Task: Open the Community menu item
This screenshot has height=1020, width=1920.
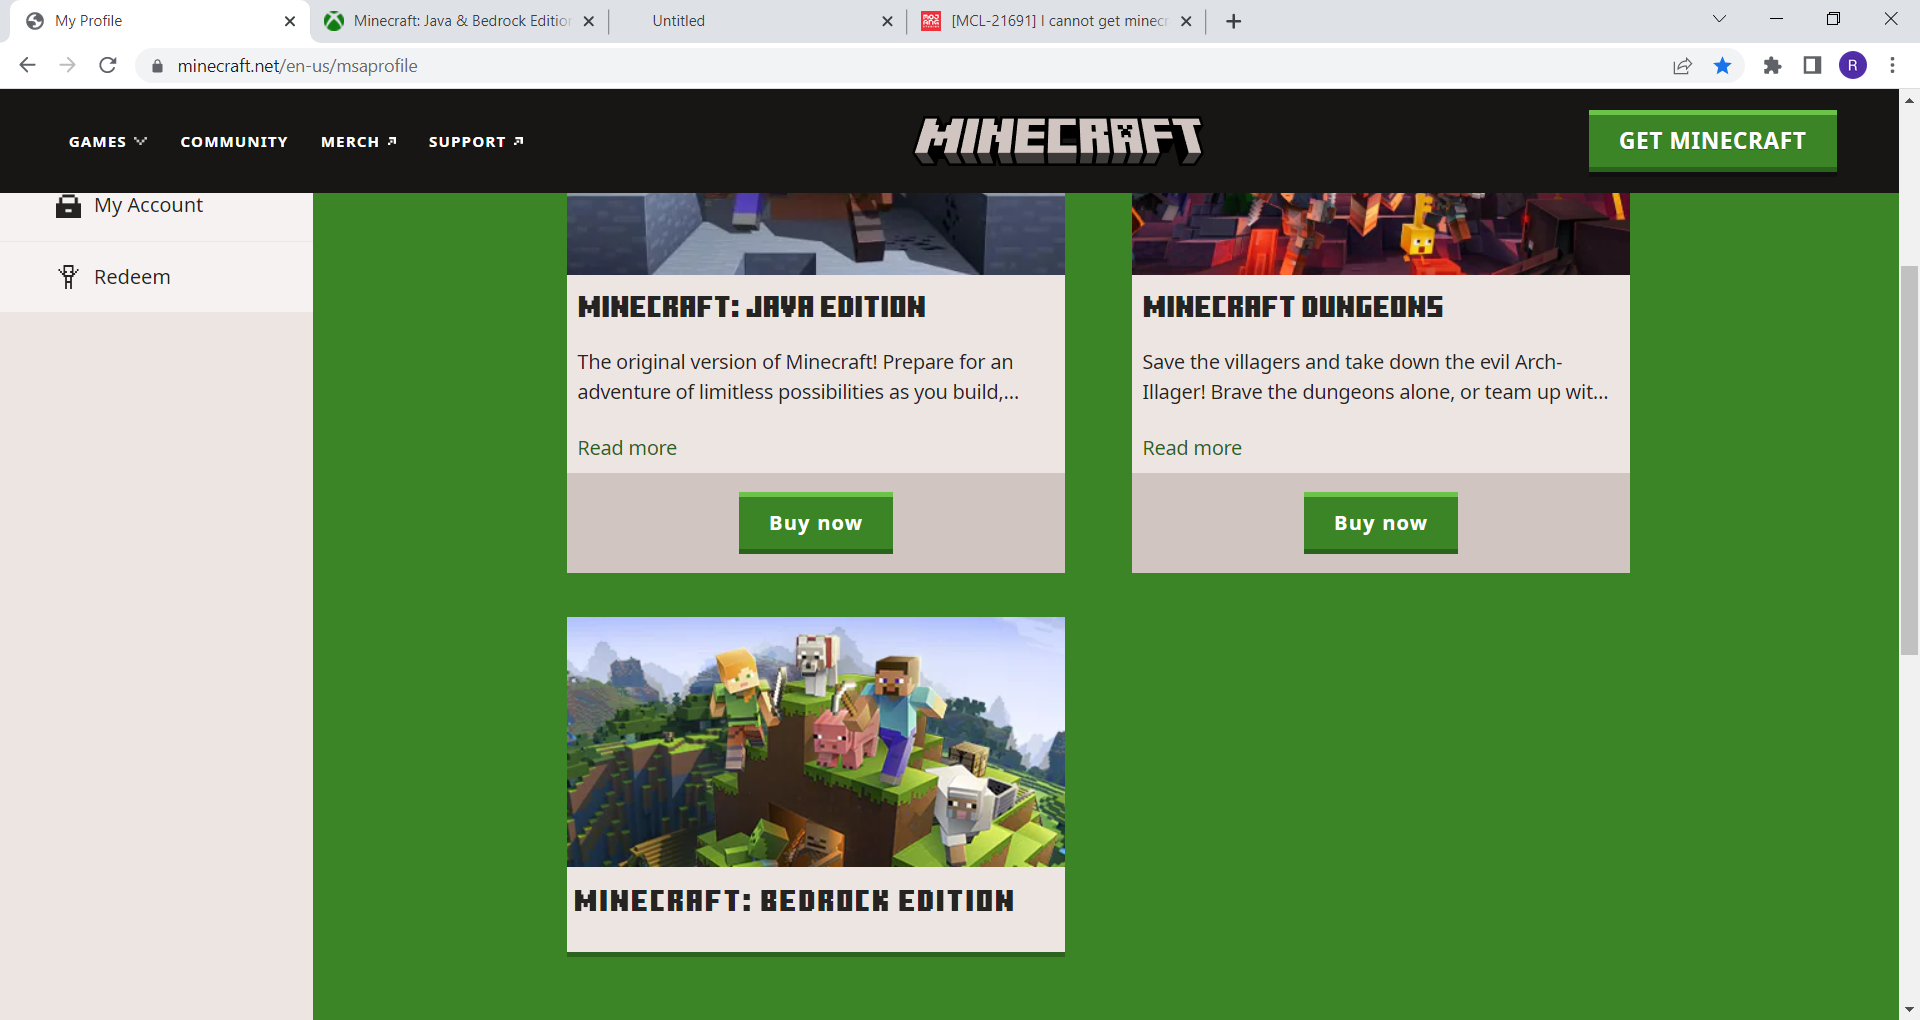Action: 234,142
